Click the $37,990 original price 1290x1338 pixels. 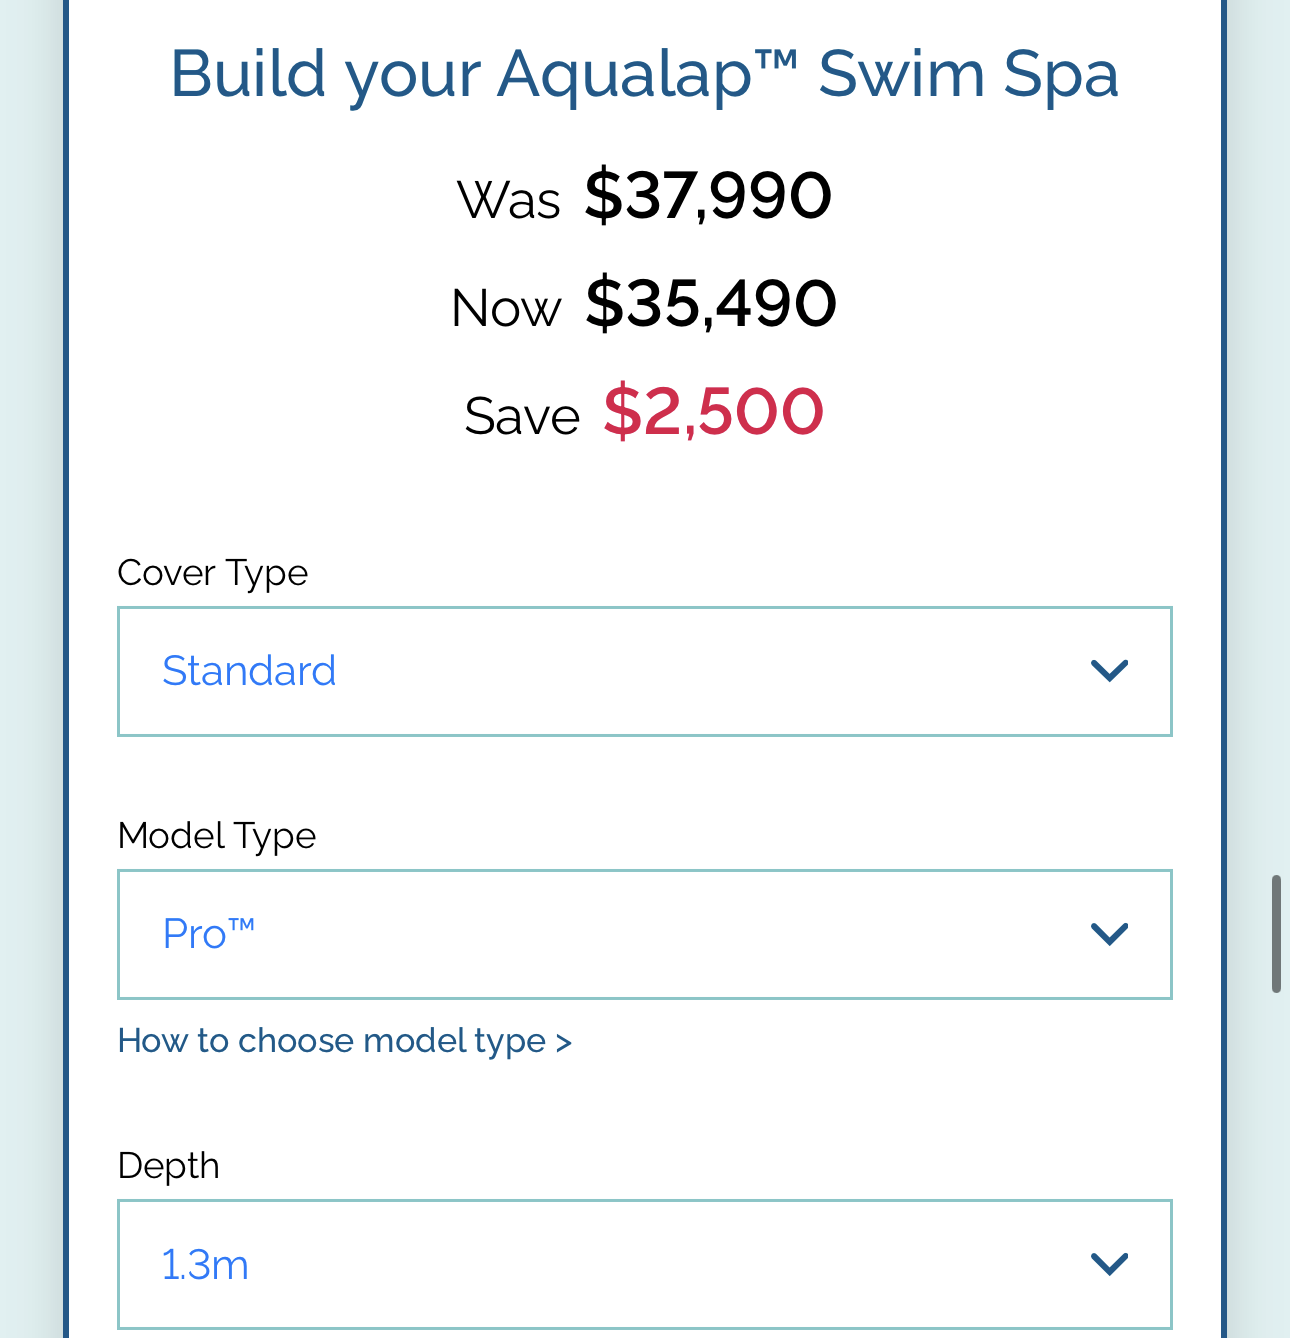708,196
